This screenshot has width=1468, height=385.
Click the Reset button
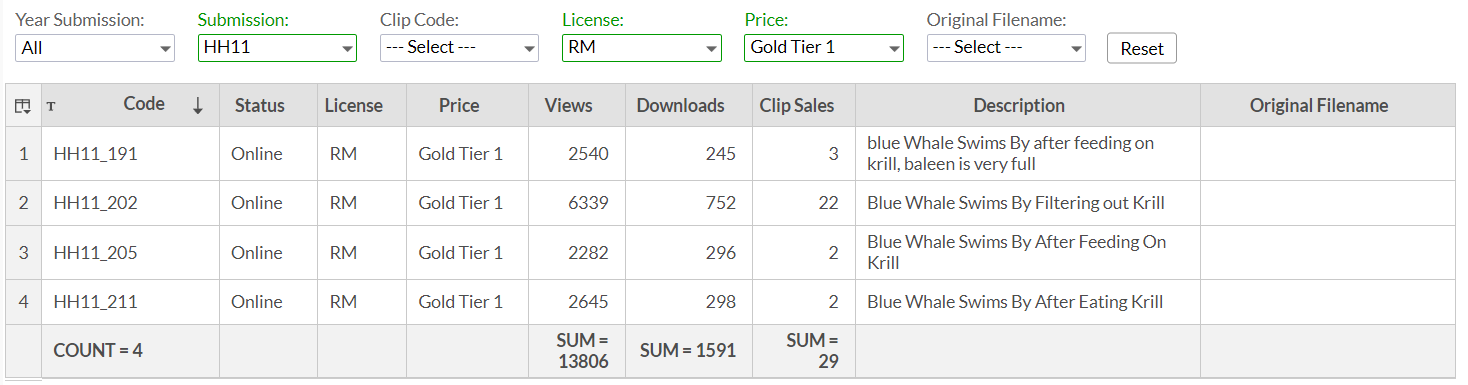[x=1142, y=48]
